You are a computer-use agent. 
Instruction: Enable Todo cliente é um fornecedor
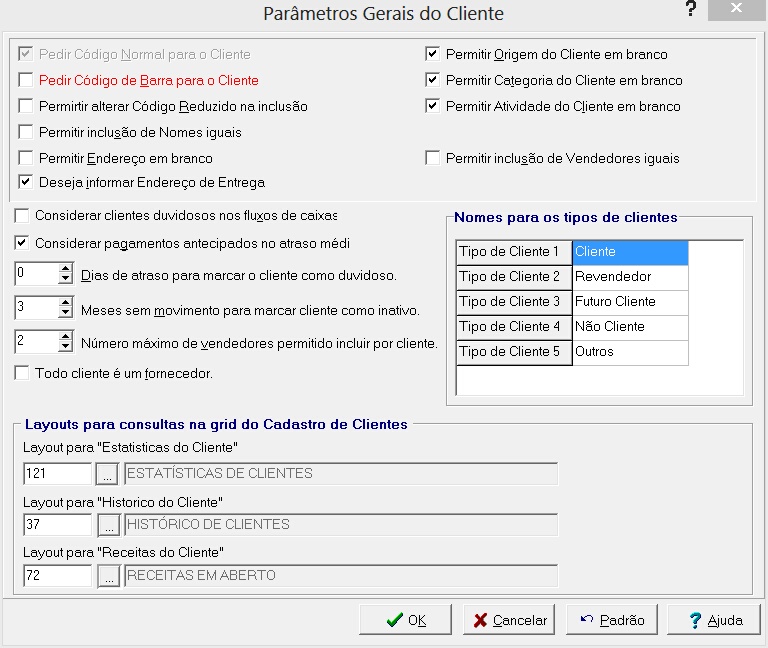22,373
